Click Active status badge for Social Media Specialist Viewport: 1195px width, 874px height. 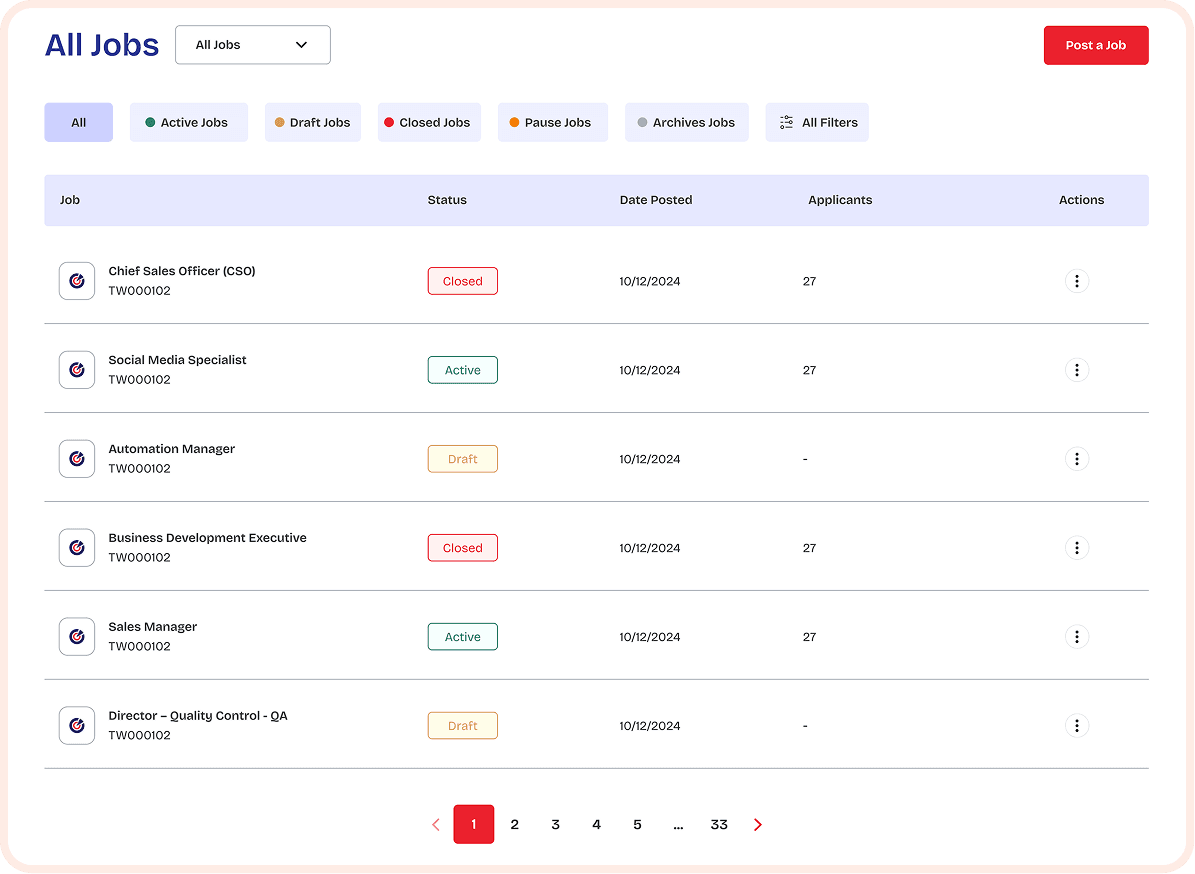click(463, 370)
